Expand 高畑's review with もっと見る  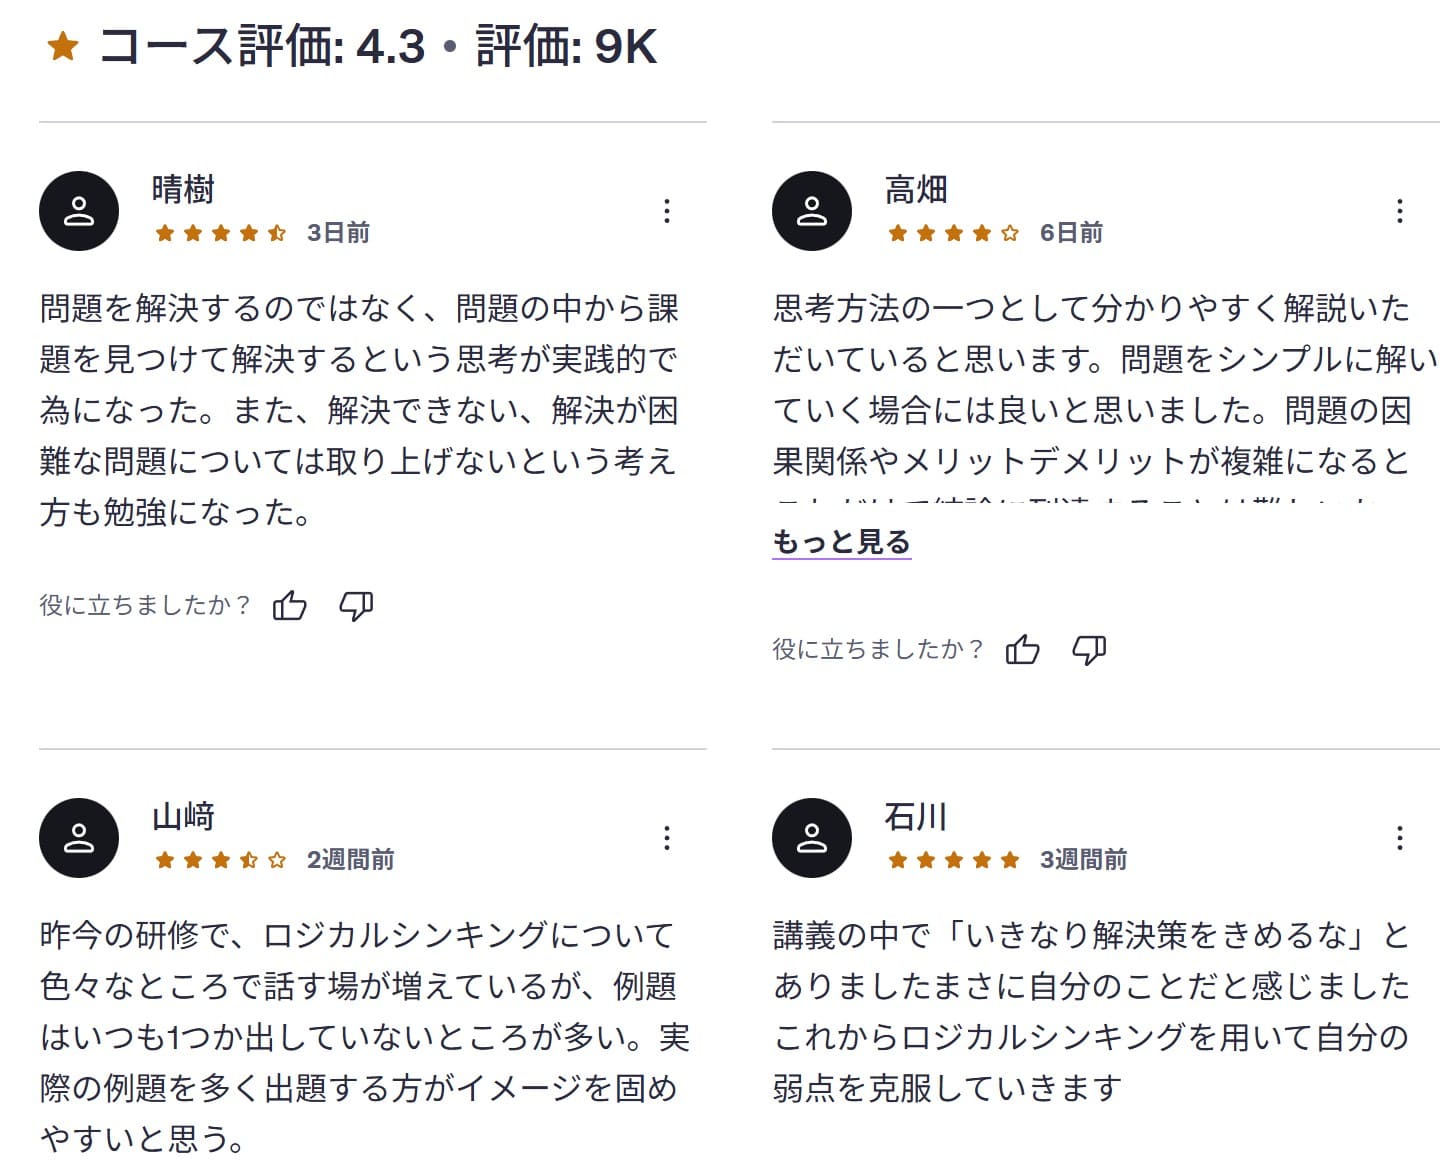tap(840, 543)
